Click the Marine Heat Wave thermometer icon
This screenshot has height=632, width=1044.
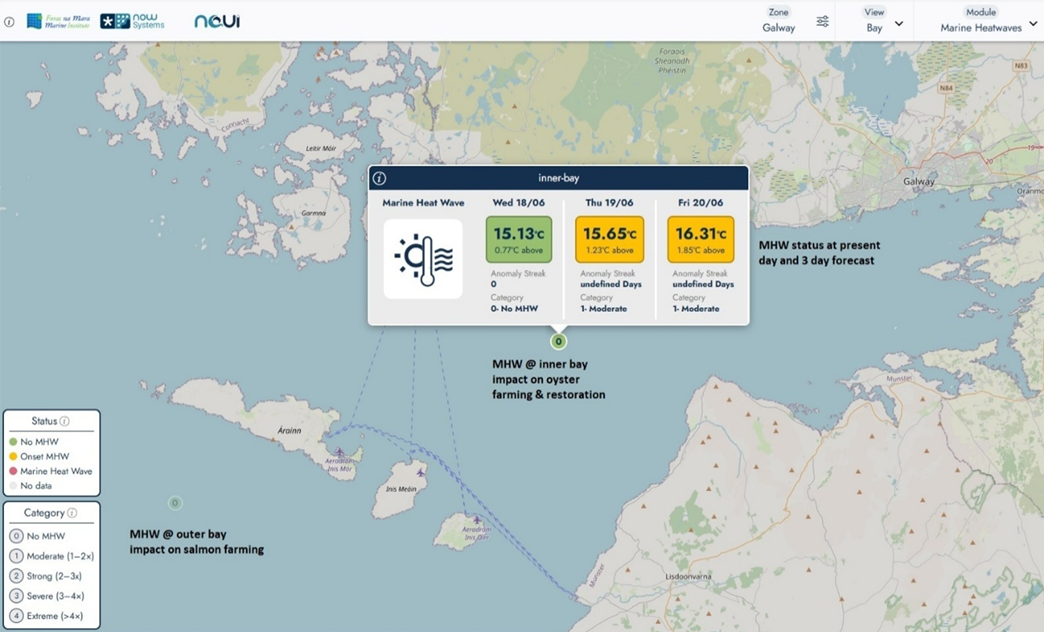pos(423,258)
